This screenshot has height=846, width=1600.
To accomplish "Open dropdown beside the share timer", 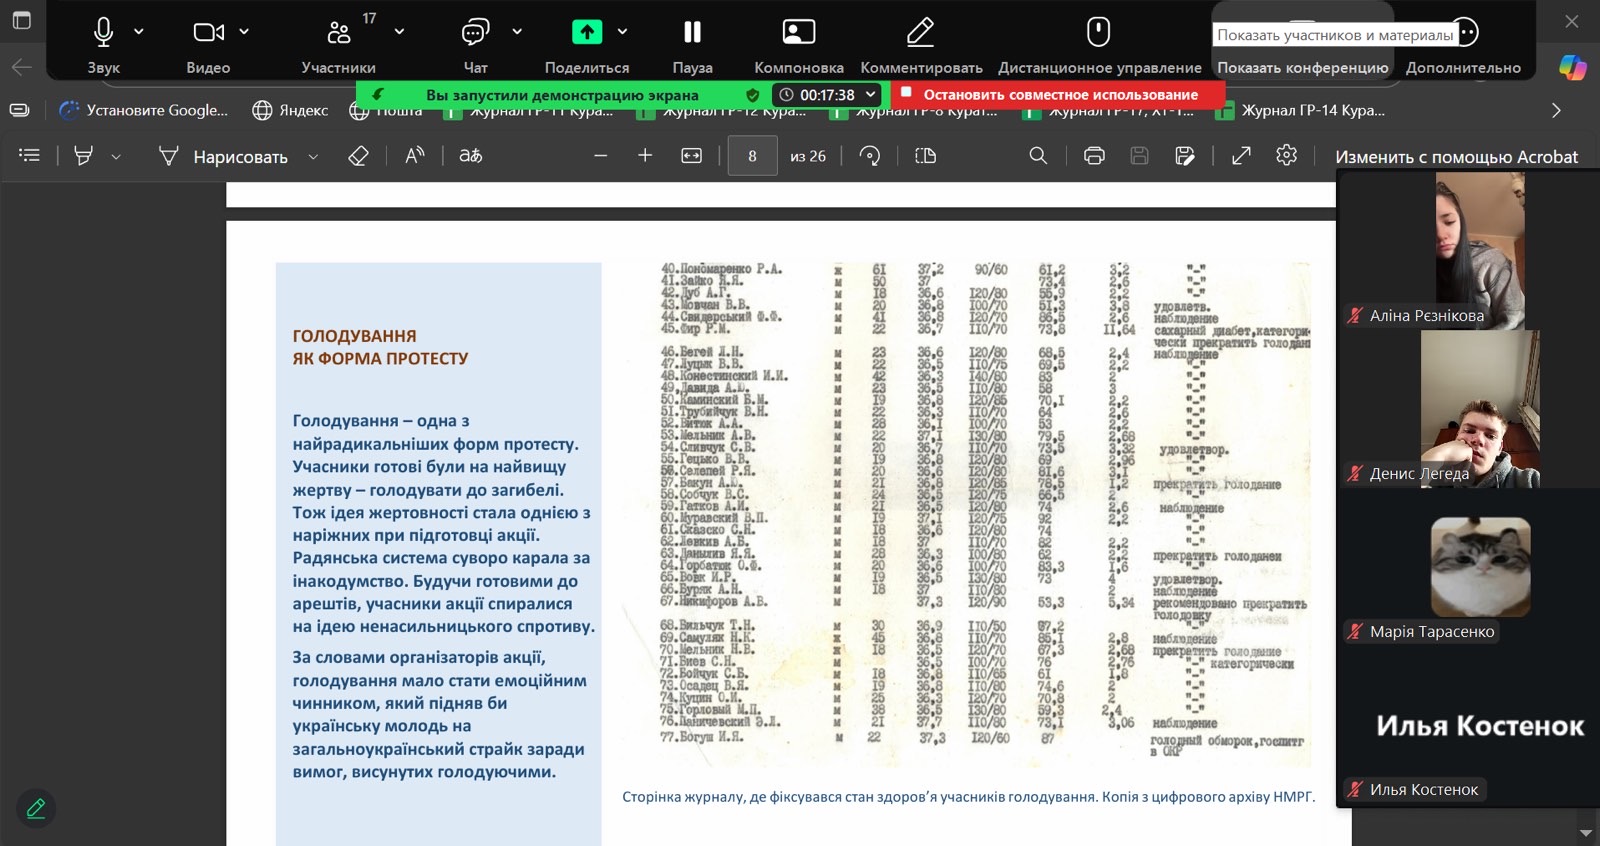I will 871,94.
